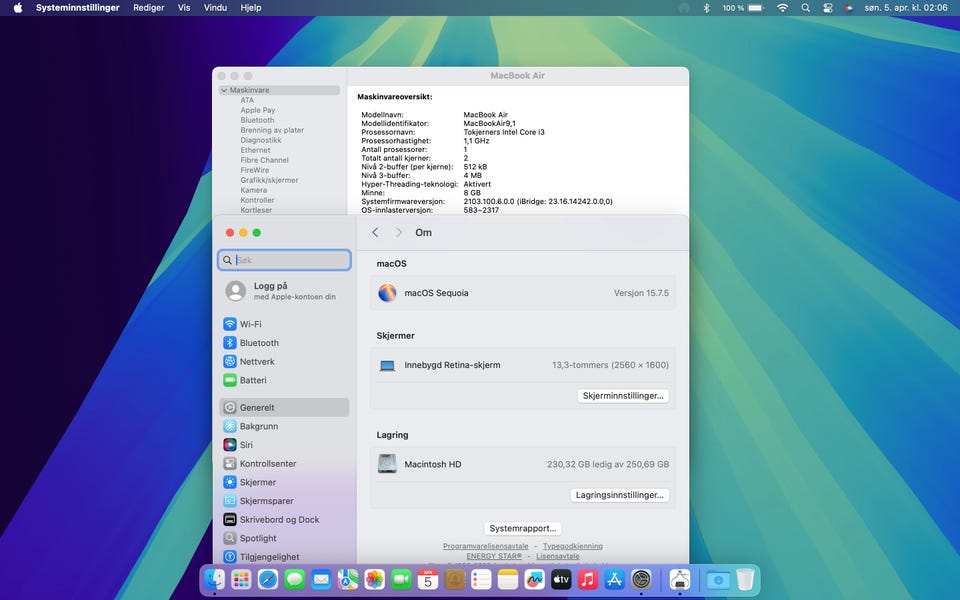Open Trash from the Dock
Image resolution: width=960 pixels, height=600 pixels.
pos(745,579)
